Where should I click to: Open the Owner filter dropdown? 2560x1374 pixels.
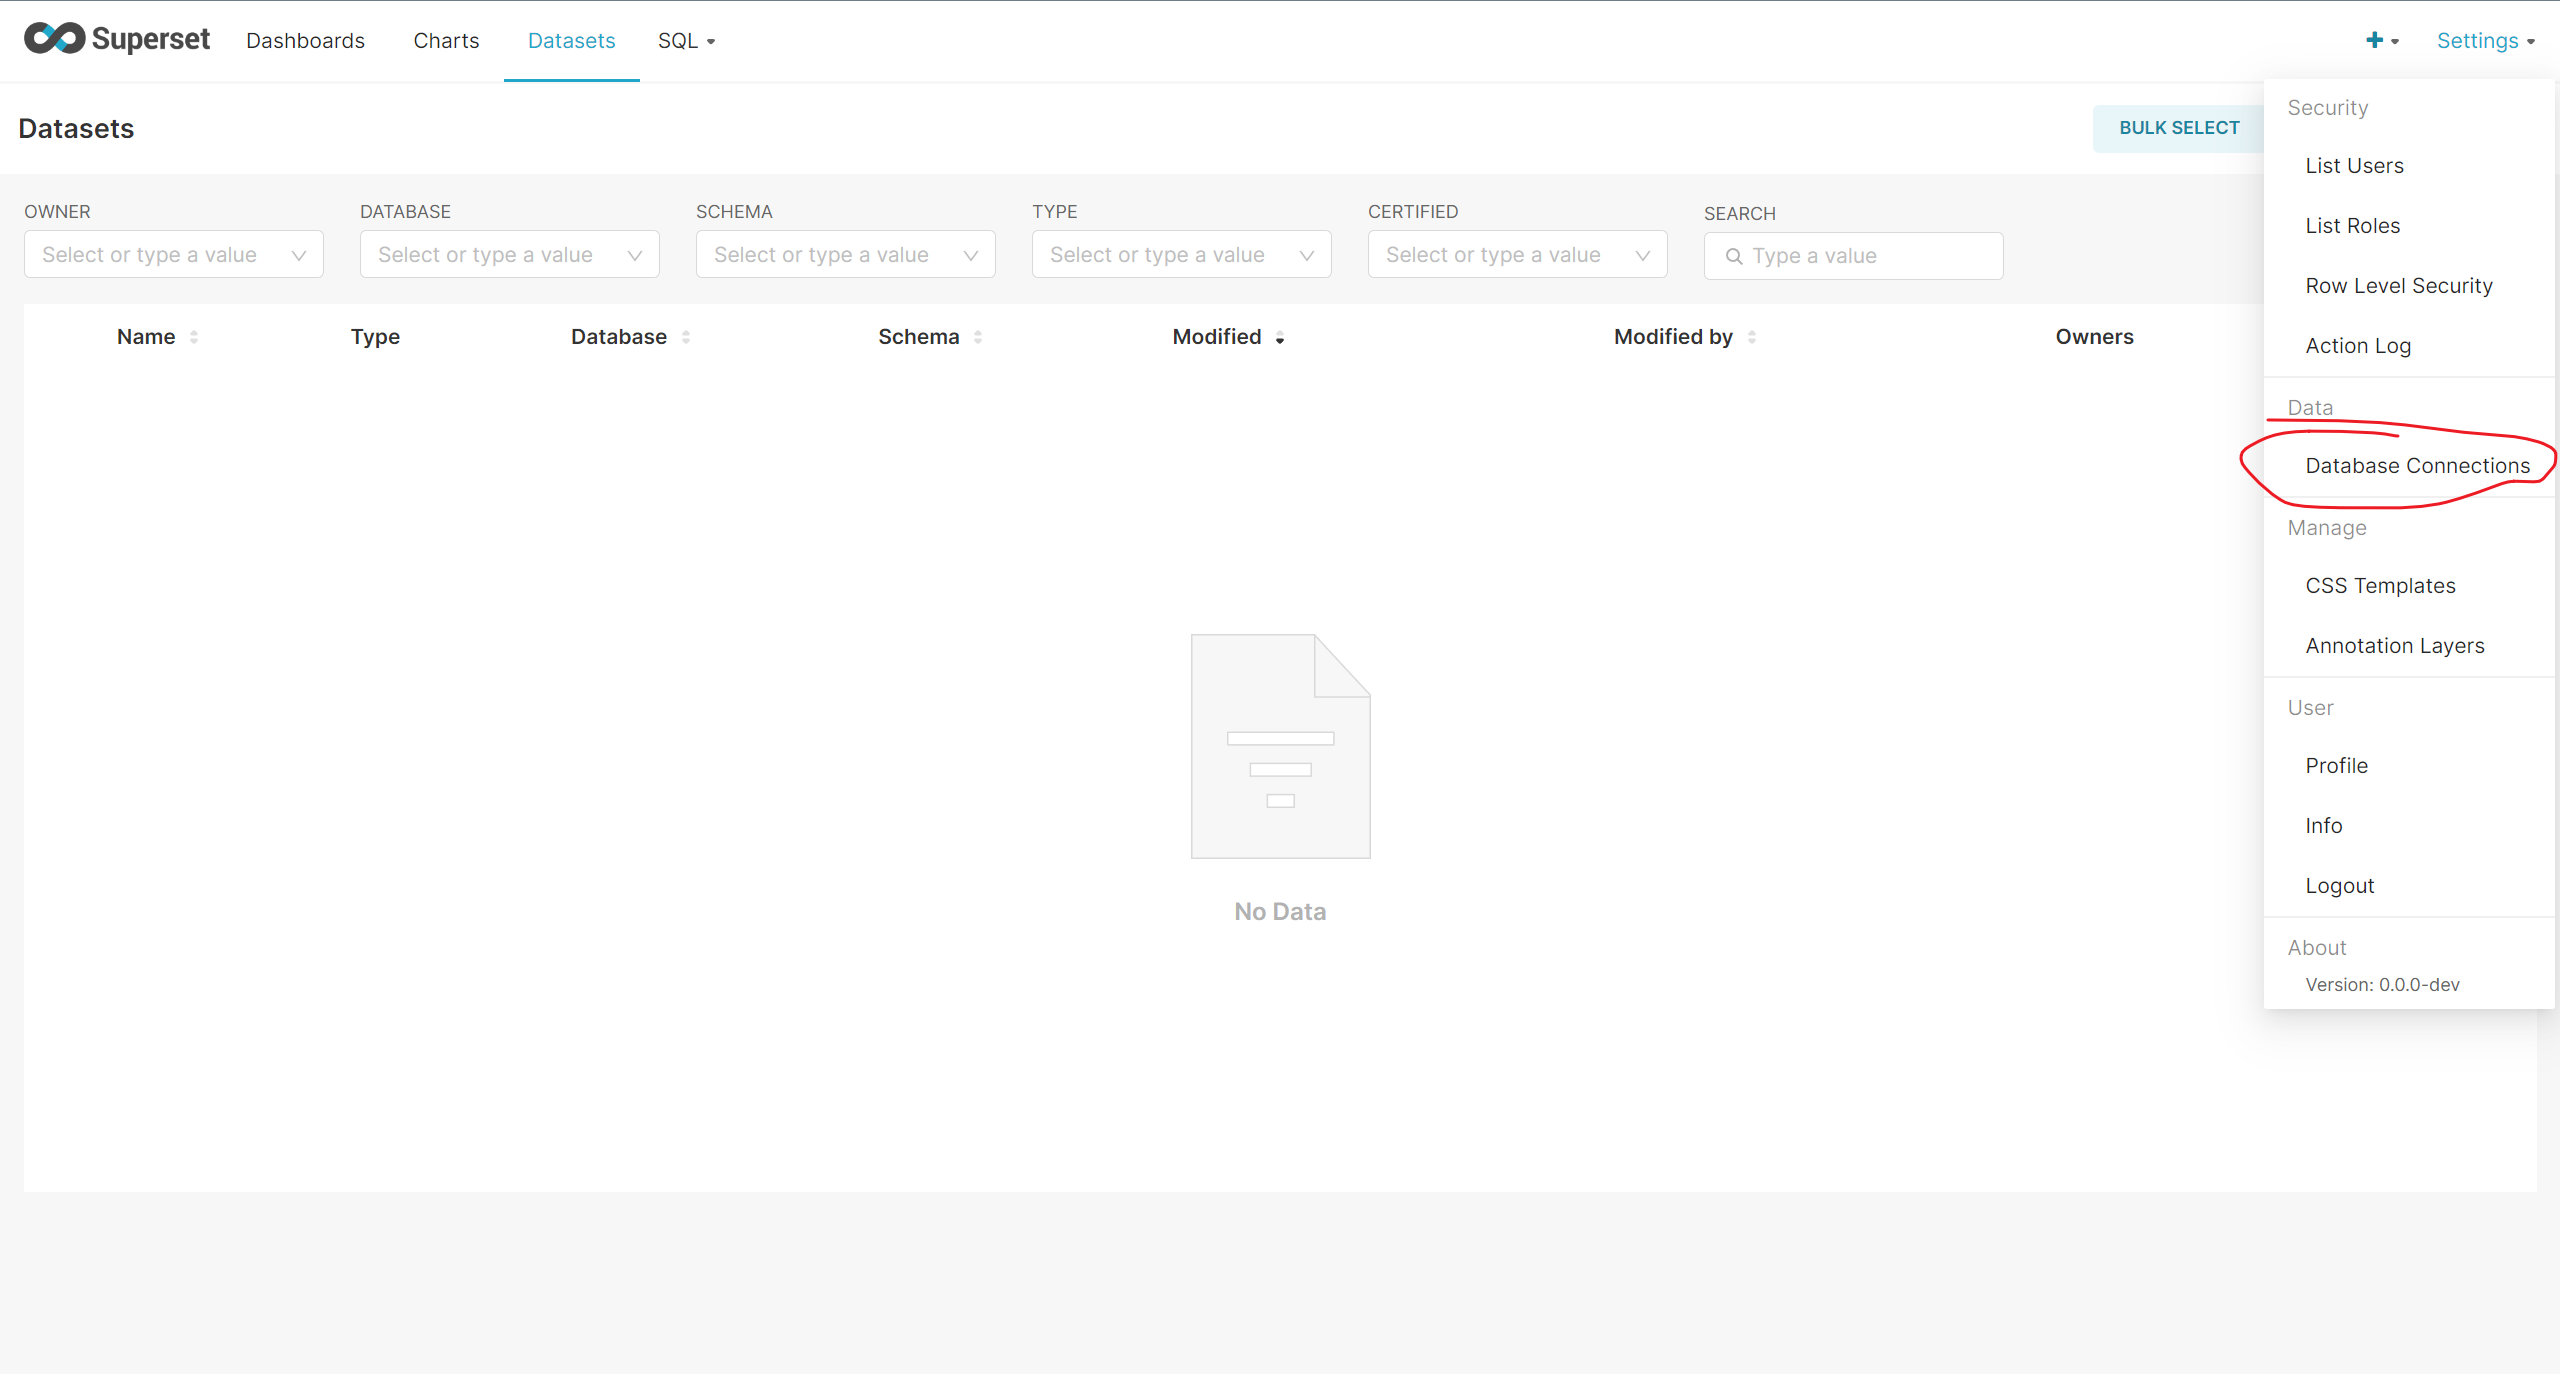point(173,255)
